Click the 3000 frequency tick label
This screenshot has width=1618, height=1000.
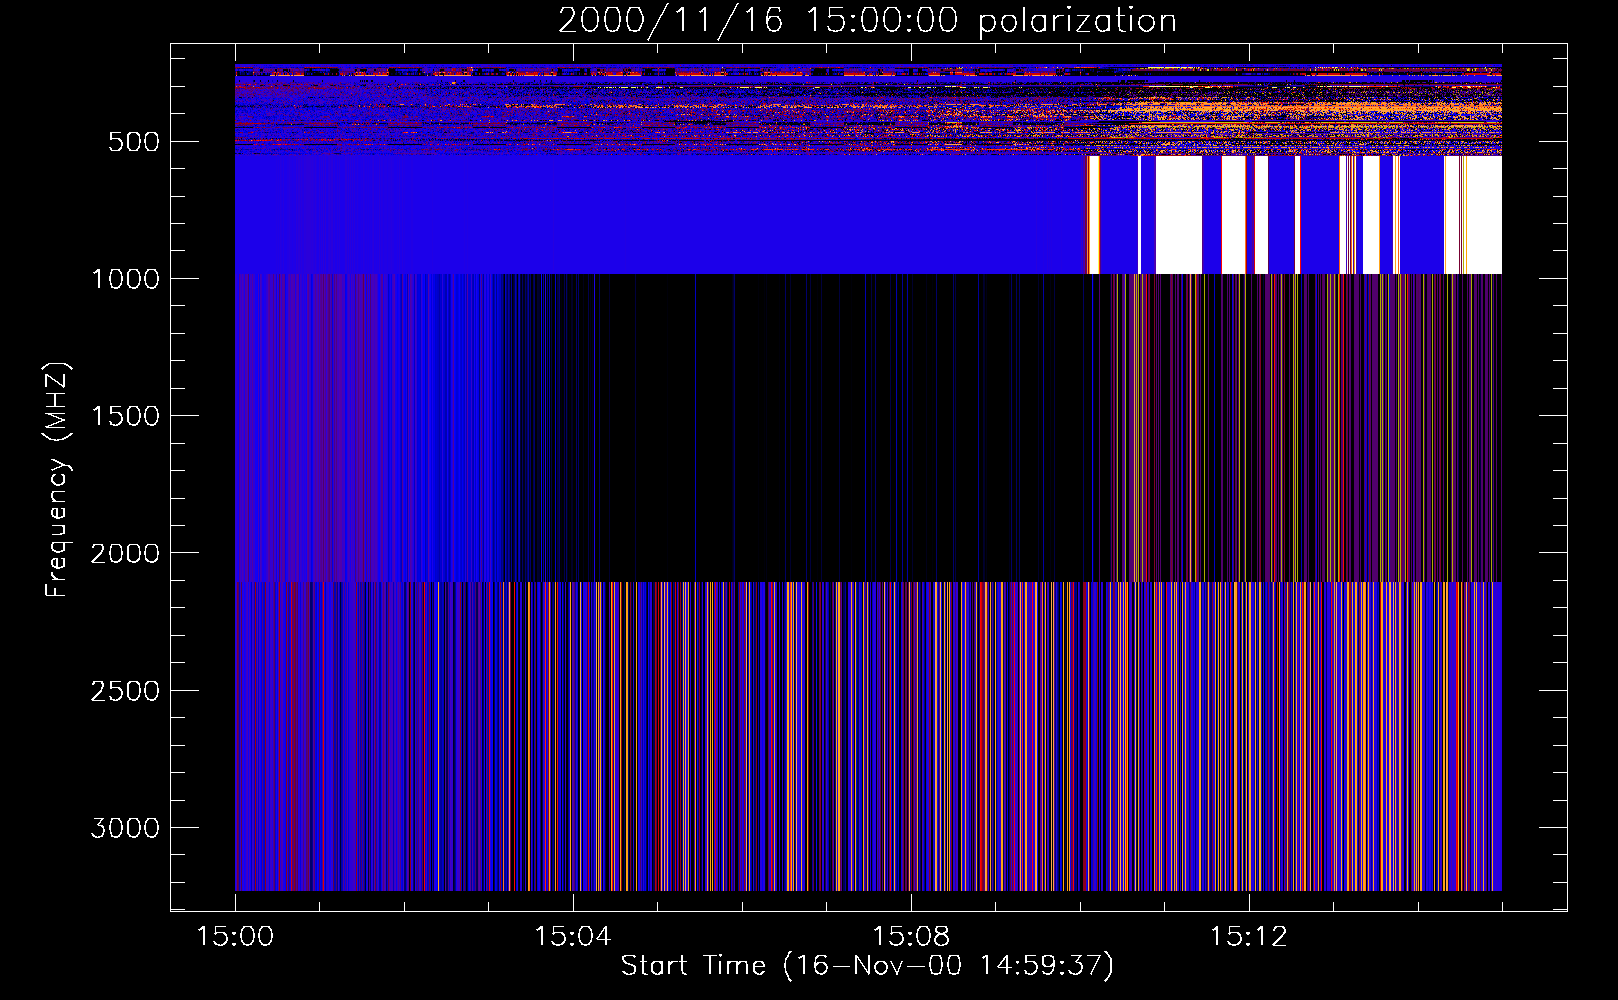[125, 828]
